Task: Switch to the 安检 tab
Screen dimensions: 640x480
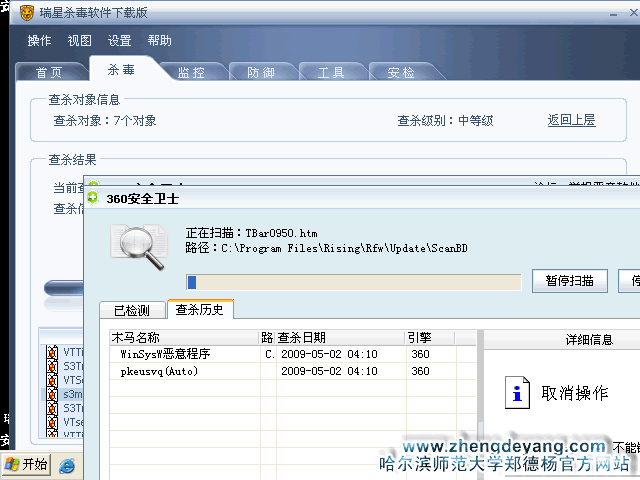Action: (x=401, y=72)
